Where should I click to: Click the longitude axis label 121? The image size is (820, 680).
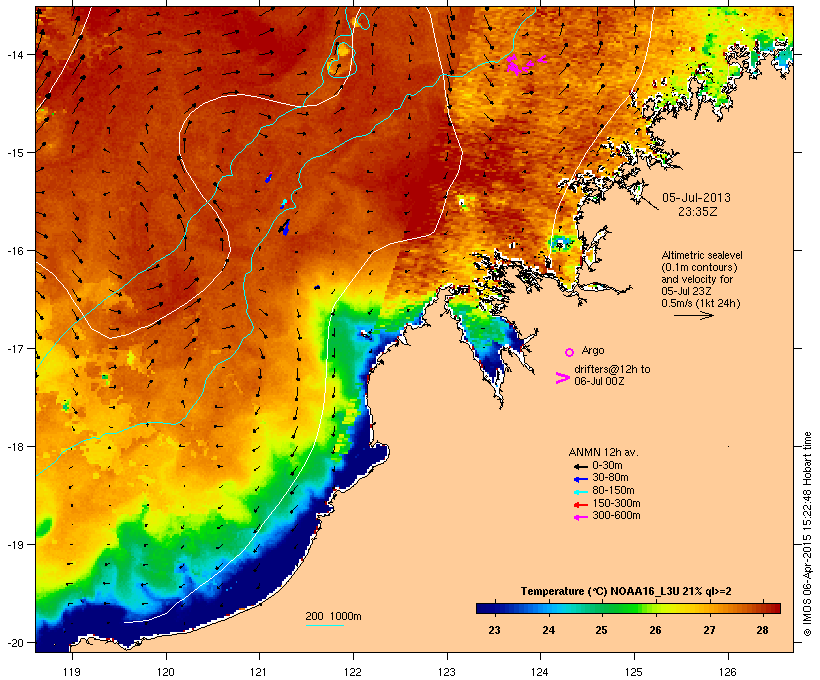pos(259,672)
